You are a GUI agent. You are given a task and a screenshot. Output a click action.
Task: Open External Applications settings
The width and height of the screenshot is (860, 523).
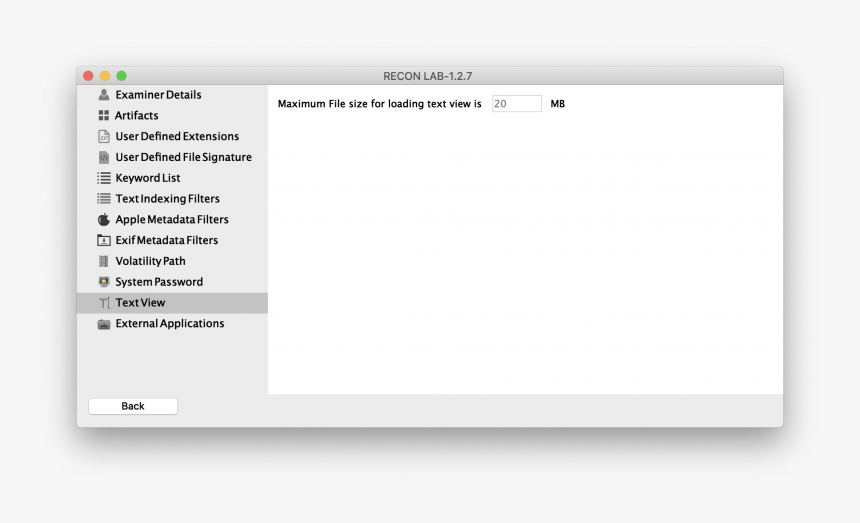click(172, 324)
